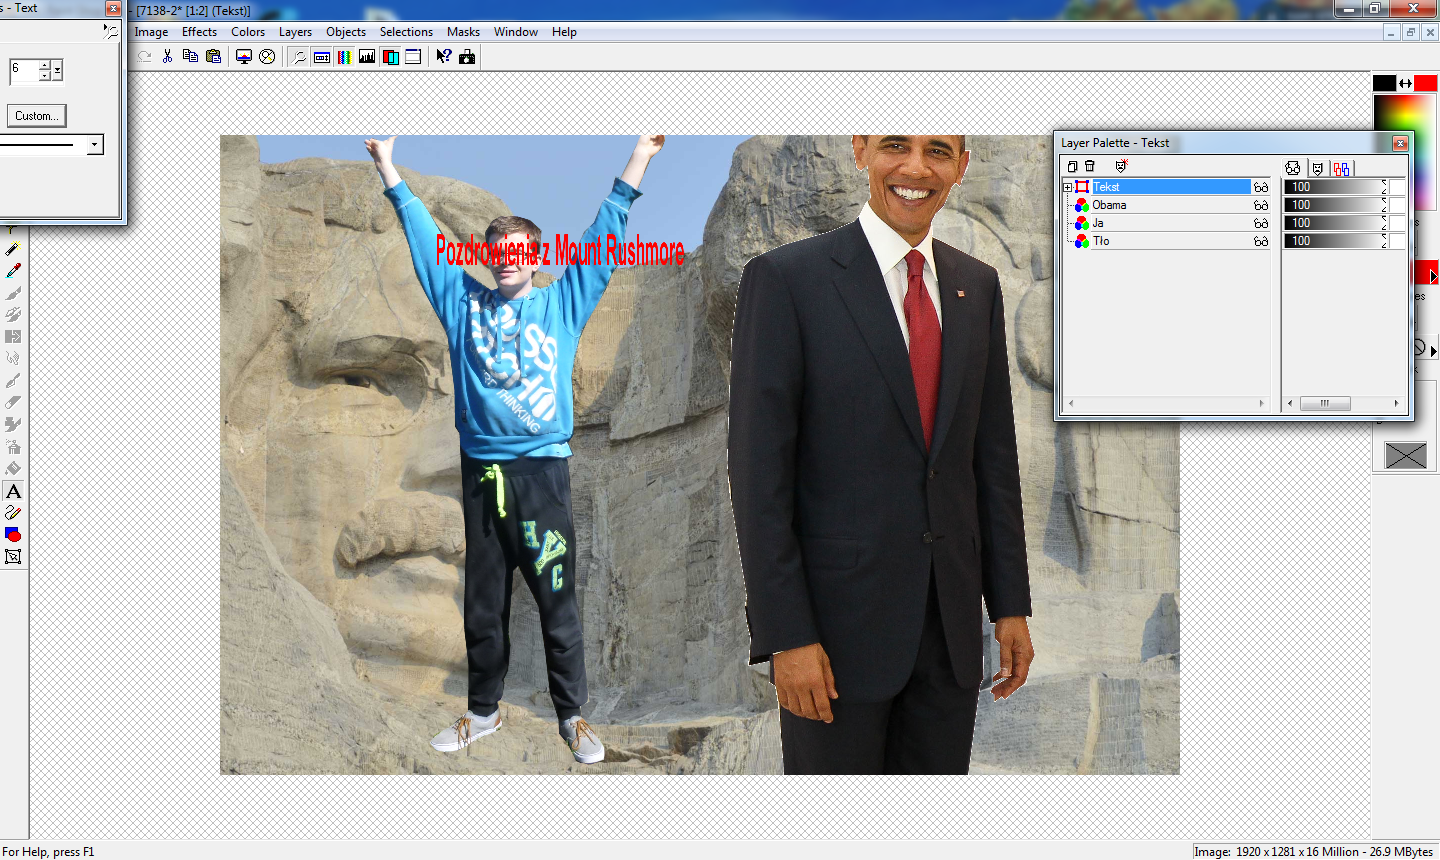1440x860 pixels.
Task: Adjust Obama layer opacity slider
Action: point(1336,205)
